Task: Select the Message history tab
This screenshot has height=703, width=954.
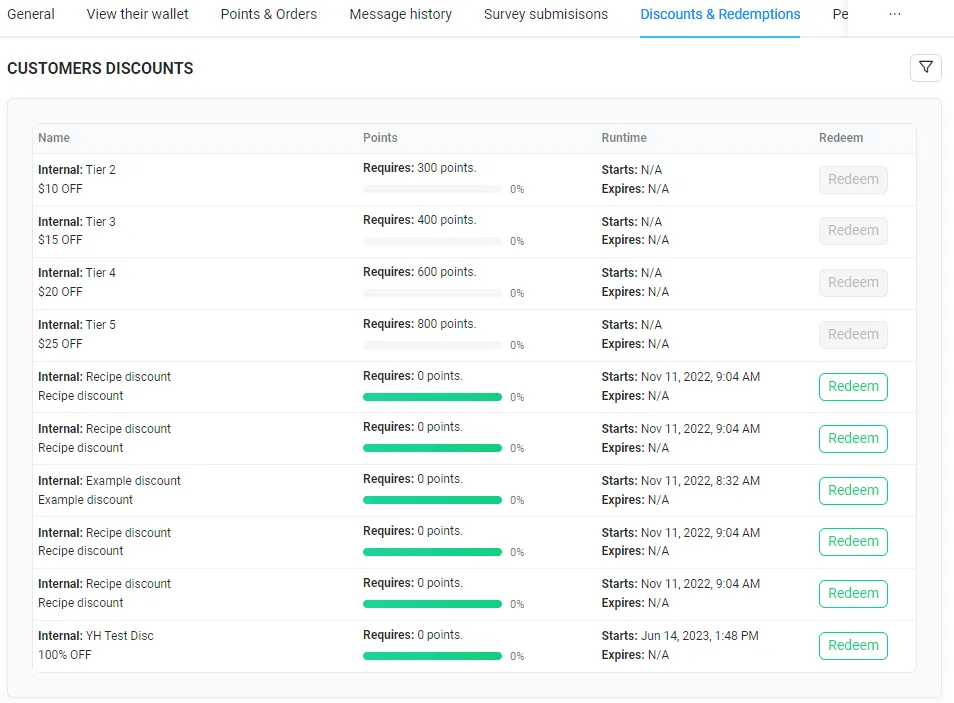Action: coord(400,15)
